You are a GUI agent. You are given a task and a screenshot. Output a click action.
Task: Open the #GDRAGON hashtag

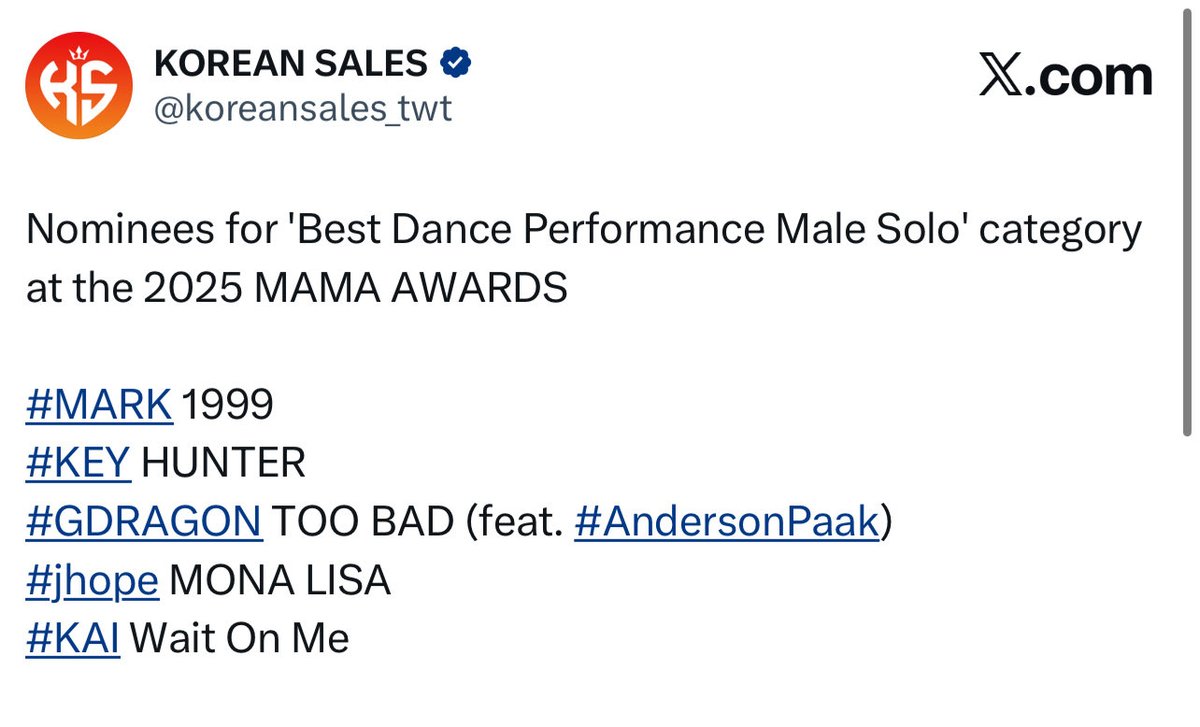pyautogui.click(x=144, y=521)
